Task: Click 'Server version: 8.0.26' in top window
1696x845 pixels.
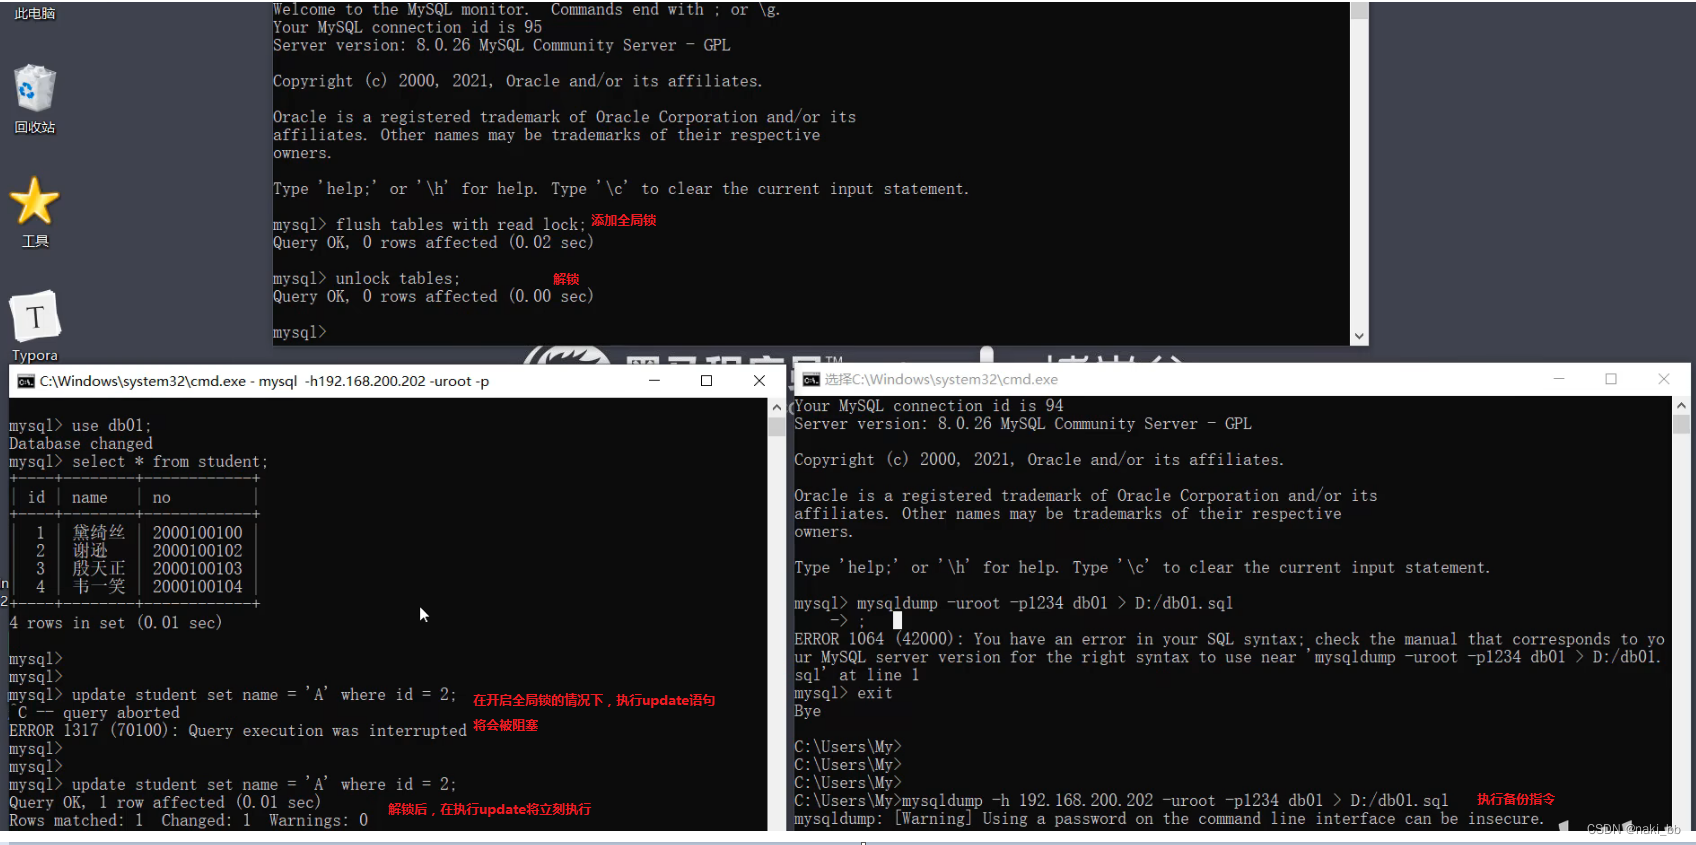Action: pos(502,46)
